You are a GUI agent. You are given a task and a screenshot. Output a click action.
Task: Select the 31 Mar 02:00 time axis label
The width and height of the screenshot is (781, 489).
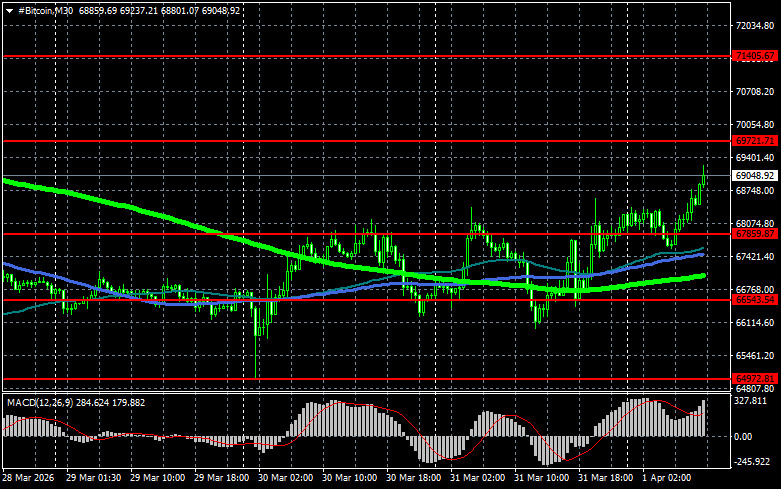tap(477, 478)
